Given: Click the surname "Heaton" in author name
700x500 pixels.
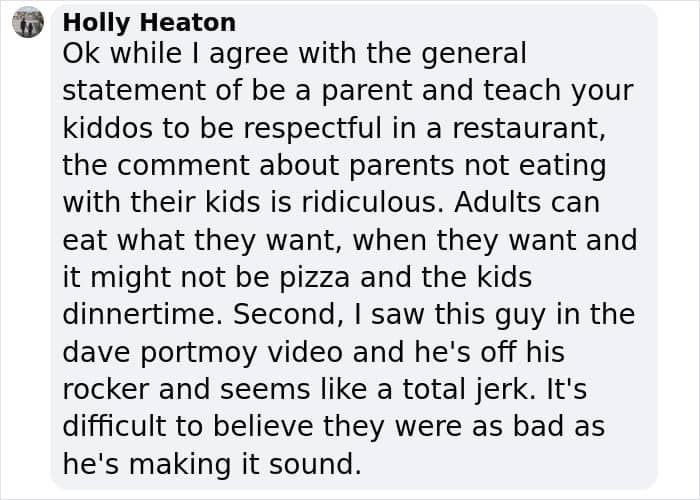Looking at the screenshot, I should pos(188,22).
